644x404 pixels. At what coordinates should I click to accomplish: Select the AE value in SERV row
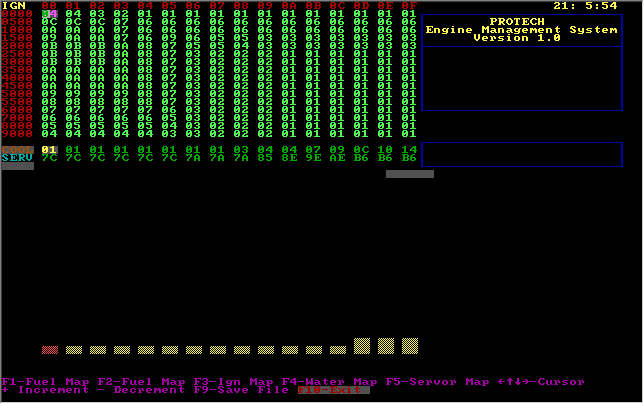click(337, 157)
